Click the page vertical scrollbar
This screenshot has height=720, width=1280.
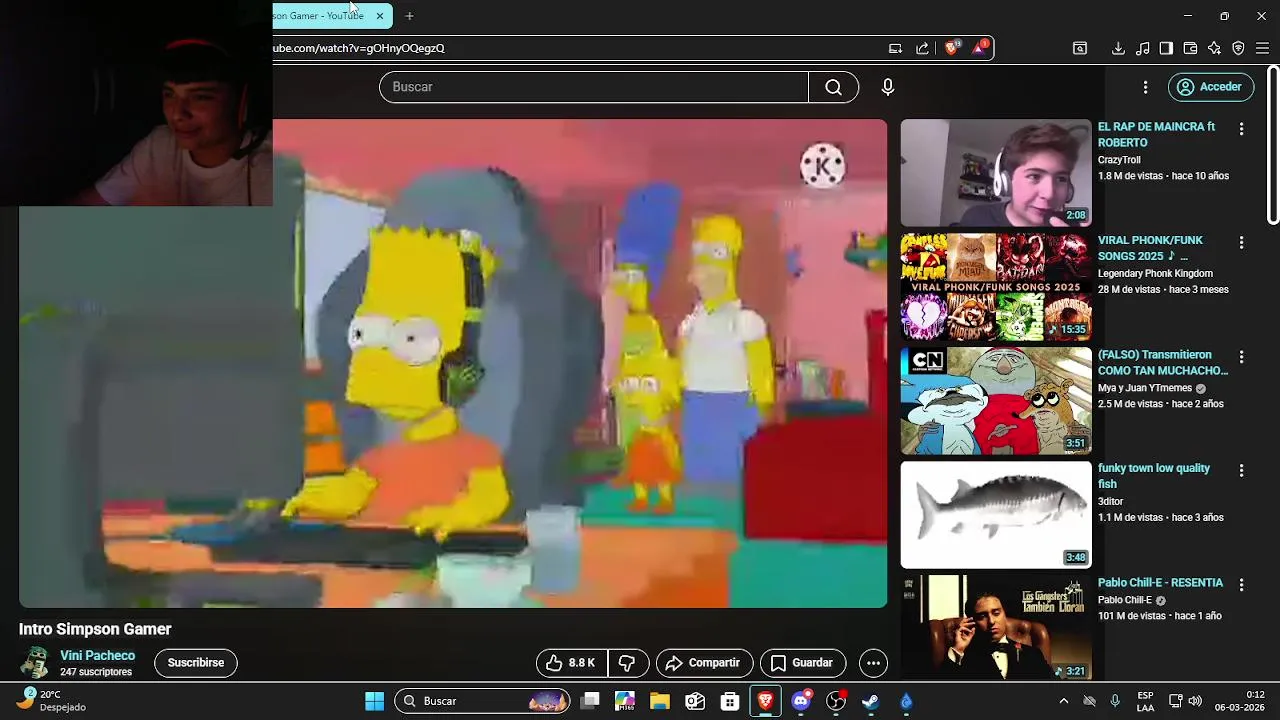pos(1273,145)
